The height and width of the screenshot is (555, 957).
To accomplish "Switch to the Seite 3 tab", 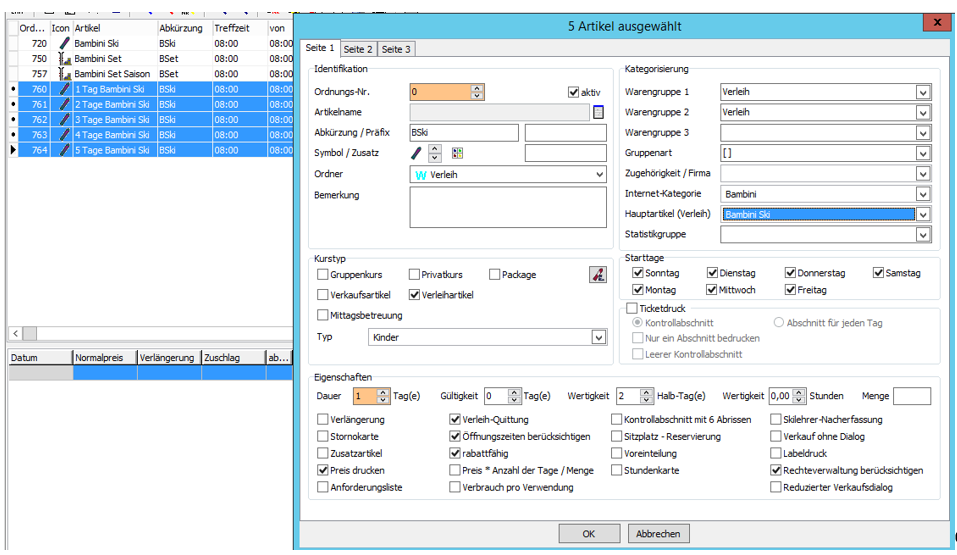I will click(x=396, y=49).
